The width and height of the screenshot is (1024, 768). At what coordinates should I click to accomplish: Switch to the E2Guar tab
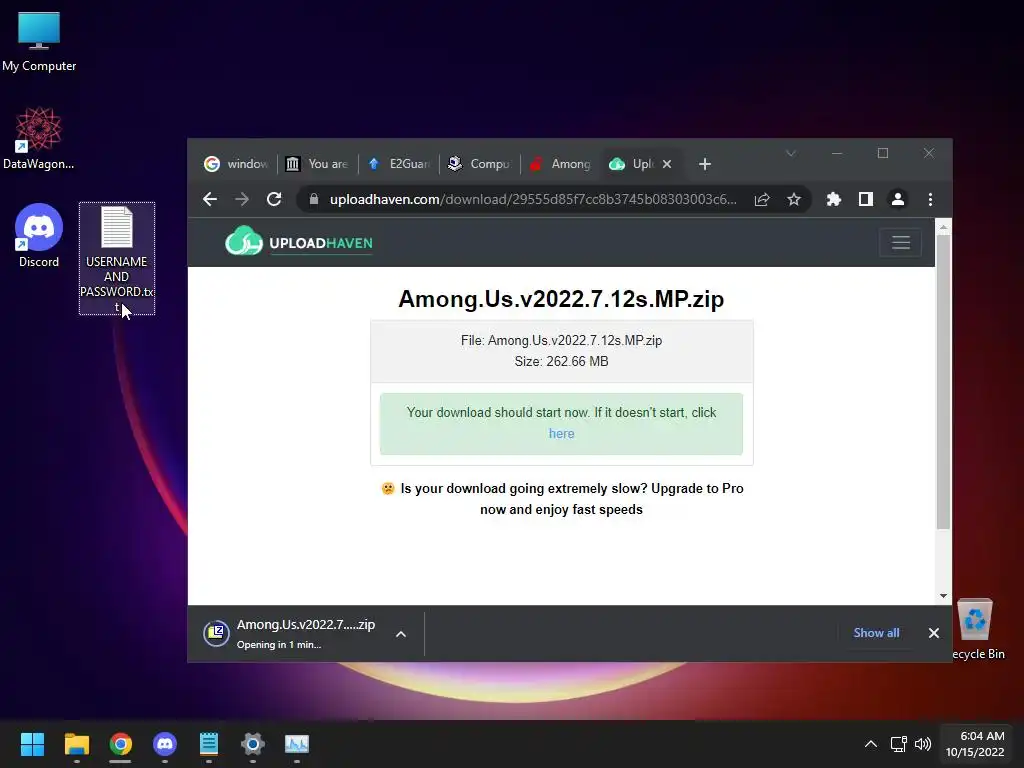click(x=399, y=164)
